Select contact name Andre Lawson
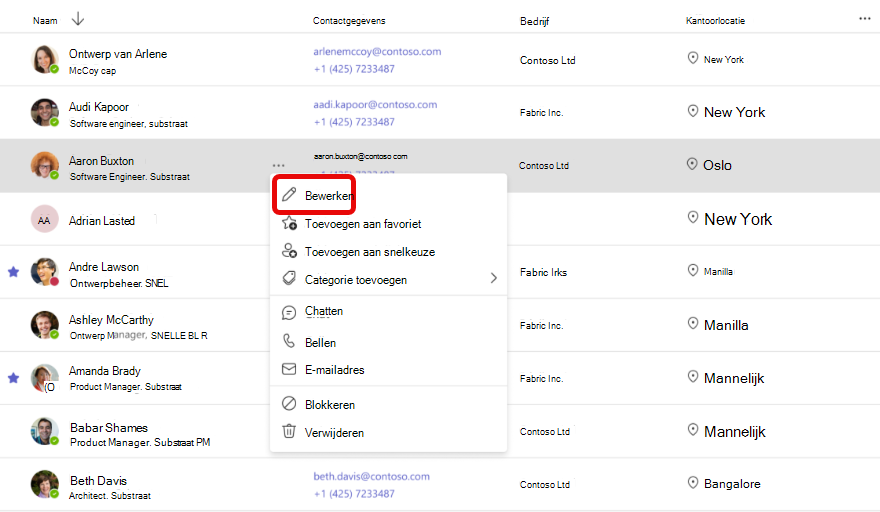The image size is (880, 512). [104, 267]
